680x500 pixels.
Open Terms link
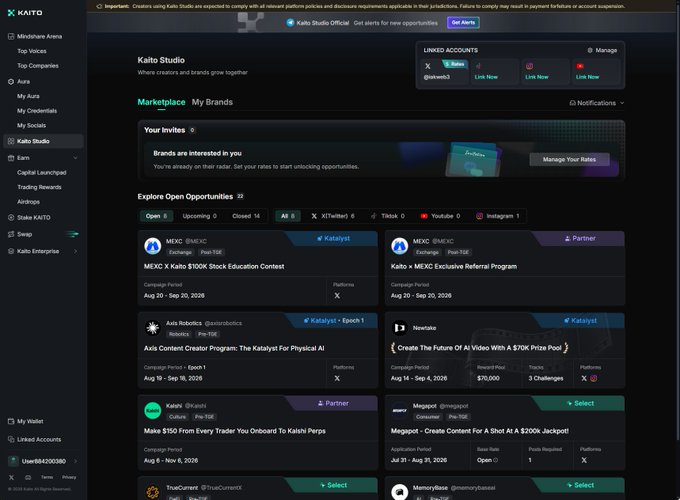coord(47,477)
